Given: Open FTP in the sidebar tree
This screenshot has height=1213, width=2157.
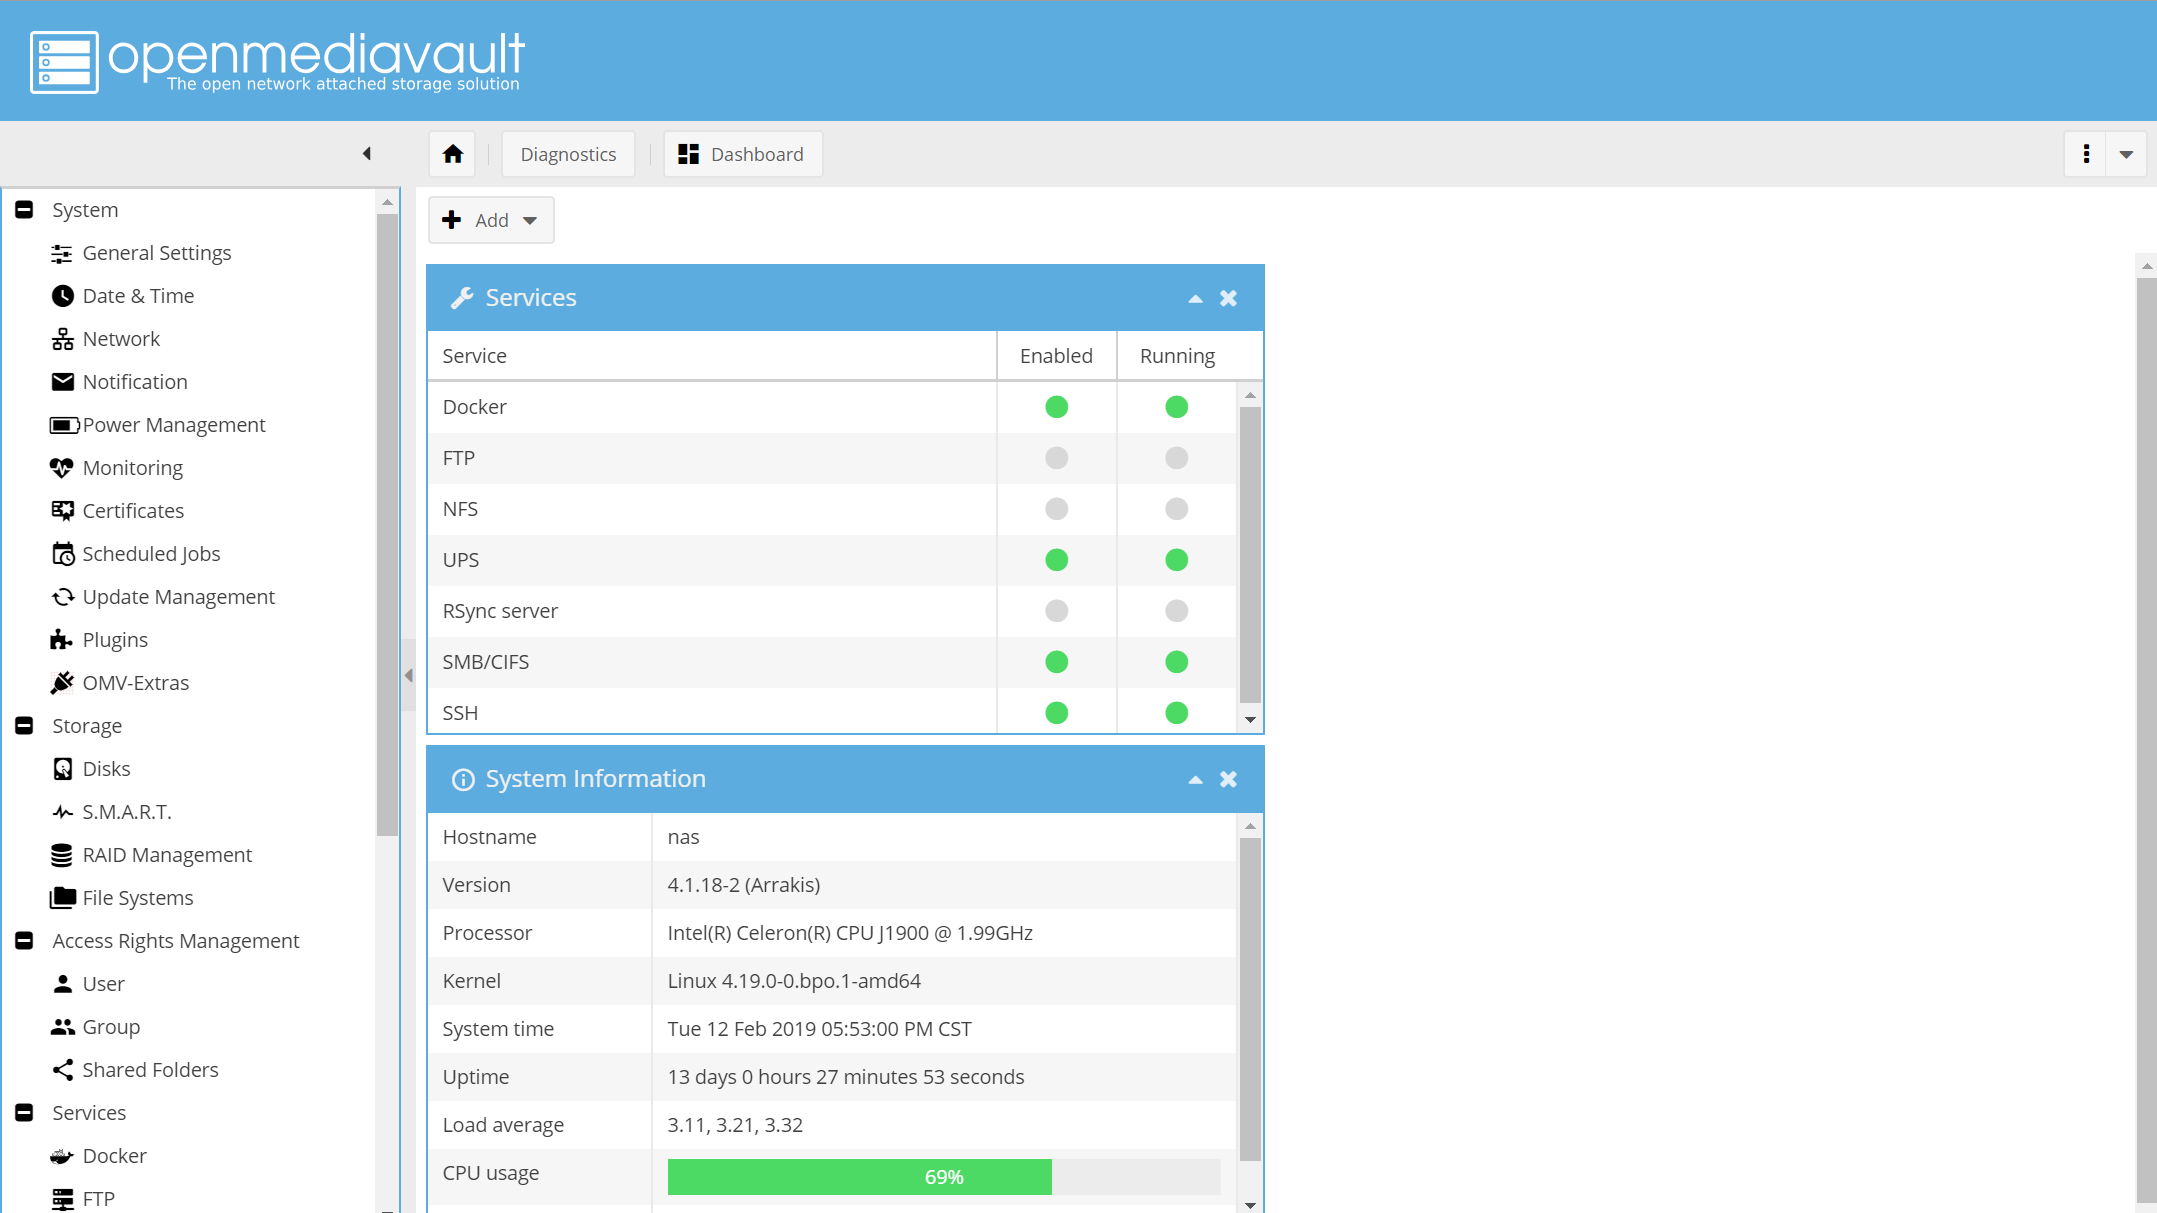Looking at the screenshot, I should click(x=98, y=1199).
